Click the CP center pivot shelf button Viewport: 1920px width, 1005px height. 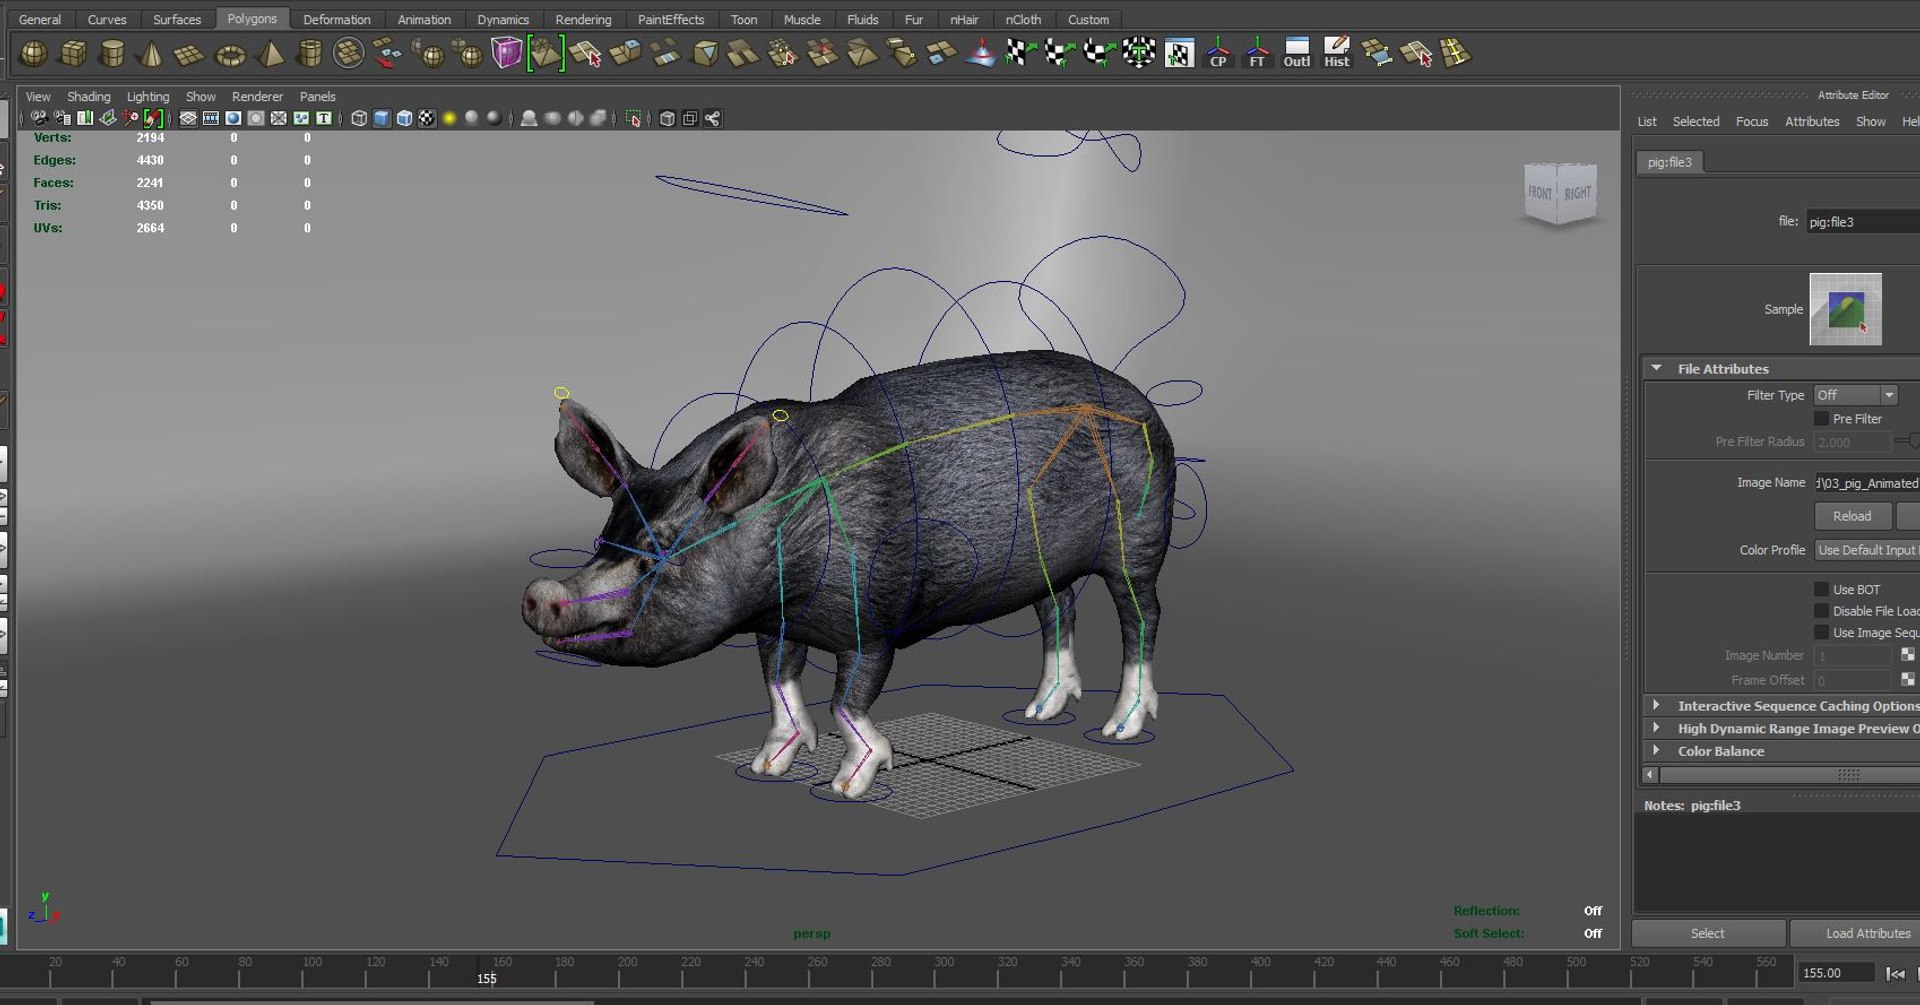pos(1218,53)
